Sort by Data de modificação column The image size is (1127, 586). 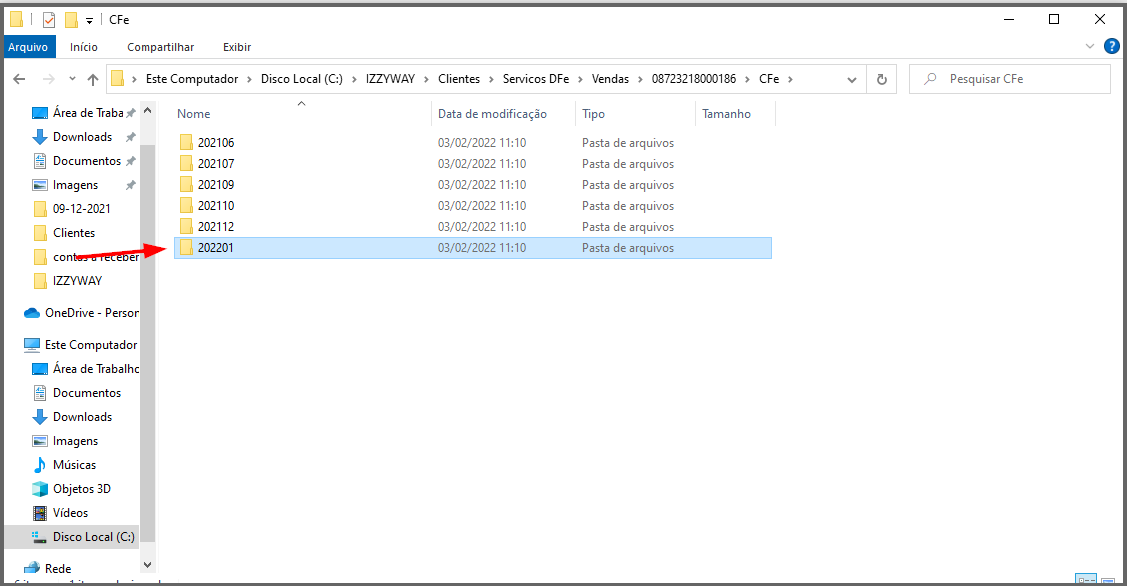coord(492,114)
